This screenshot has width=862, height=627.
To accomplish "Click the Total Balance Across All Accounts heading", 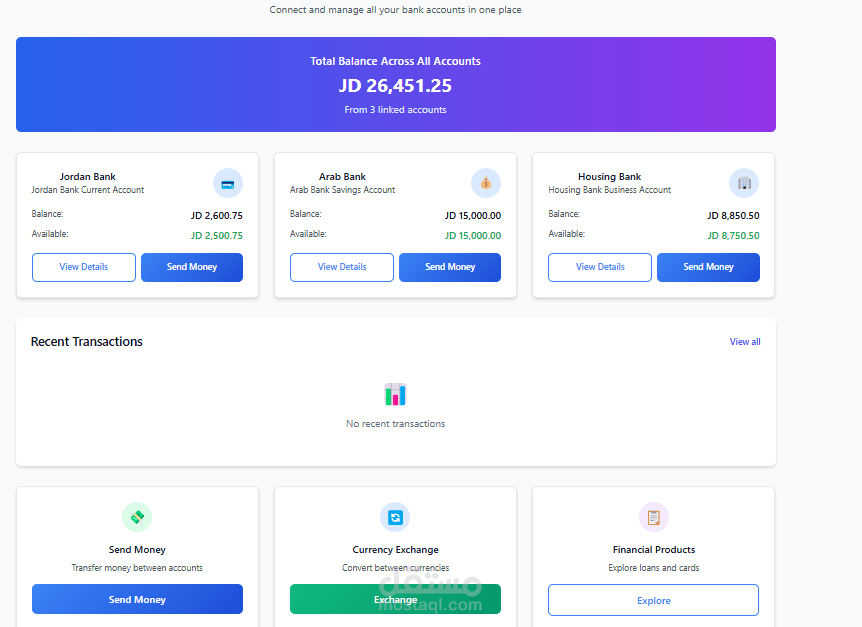I will pyautogui.click(x=395, y=61).
